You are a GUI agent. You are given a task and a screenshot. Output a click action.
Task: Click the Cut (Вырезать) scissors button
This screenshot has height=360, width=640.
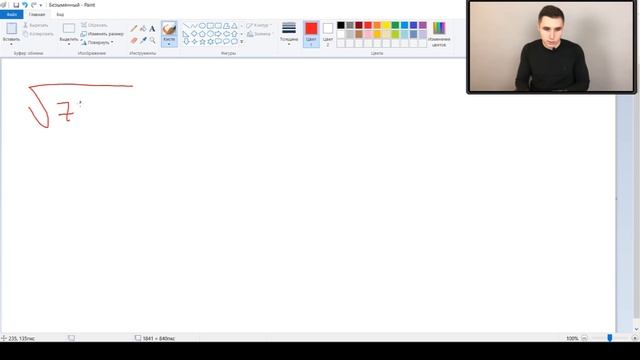tap(36, 25)
